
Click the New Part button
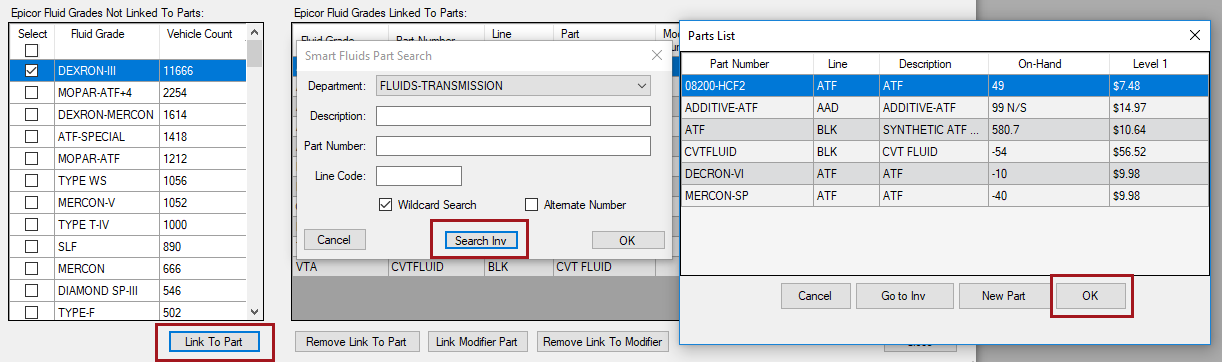coord(1005,296)
